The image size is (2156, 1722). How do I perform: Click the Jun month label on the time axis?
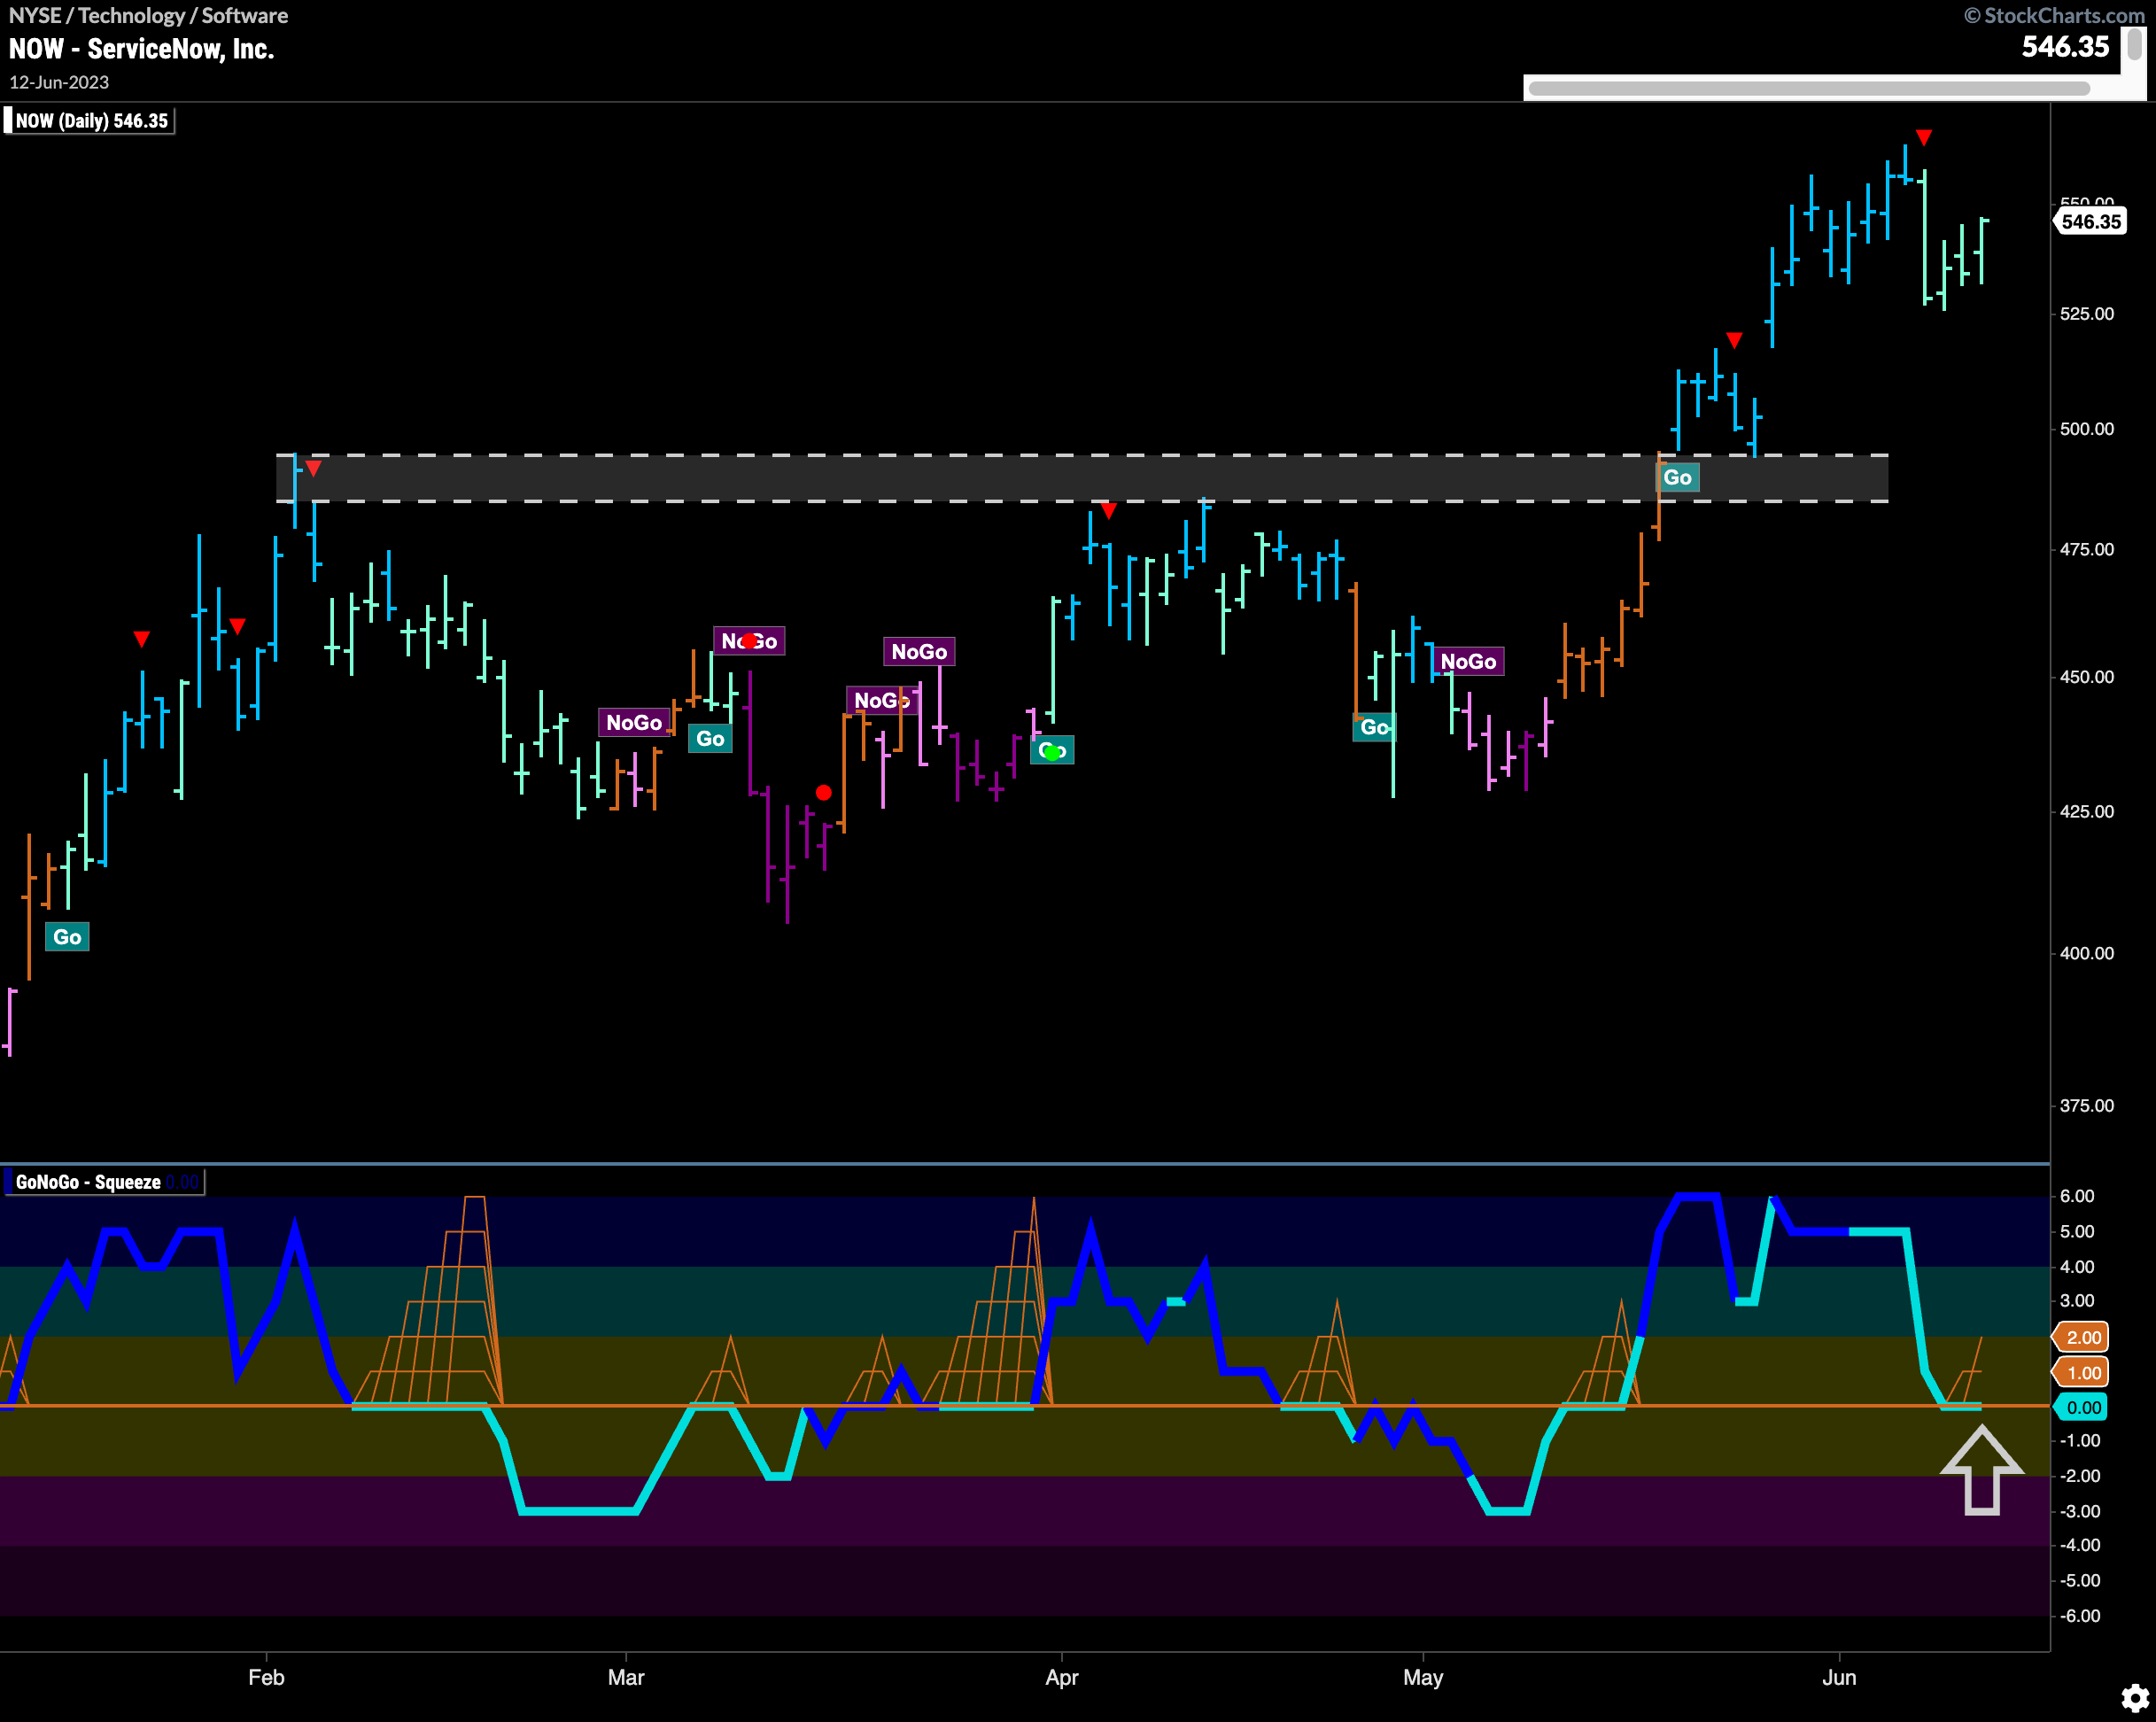coord(1839,1677)
